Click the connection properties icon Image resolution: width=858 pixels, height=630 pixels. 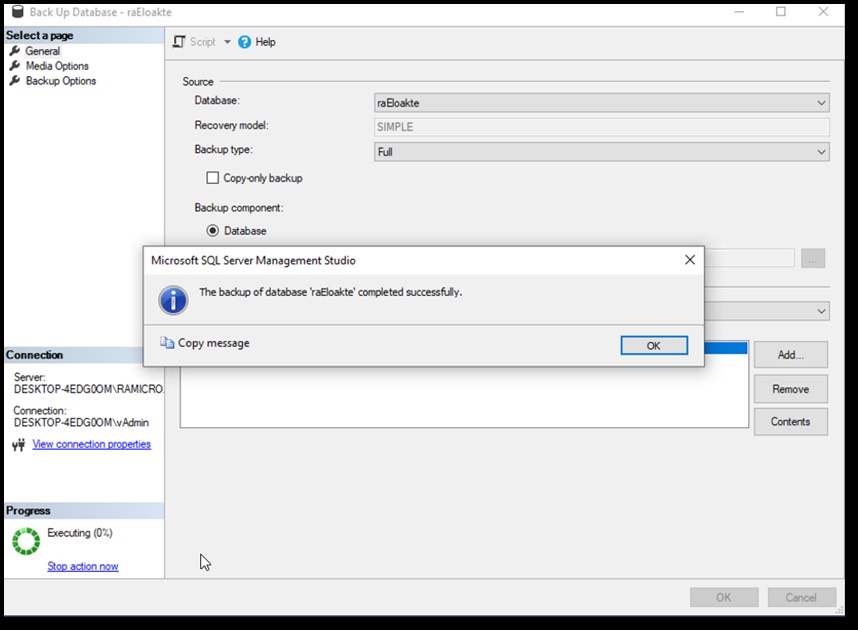click(19, 445)
